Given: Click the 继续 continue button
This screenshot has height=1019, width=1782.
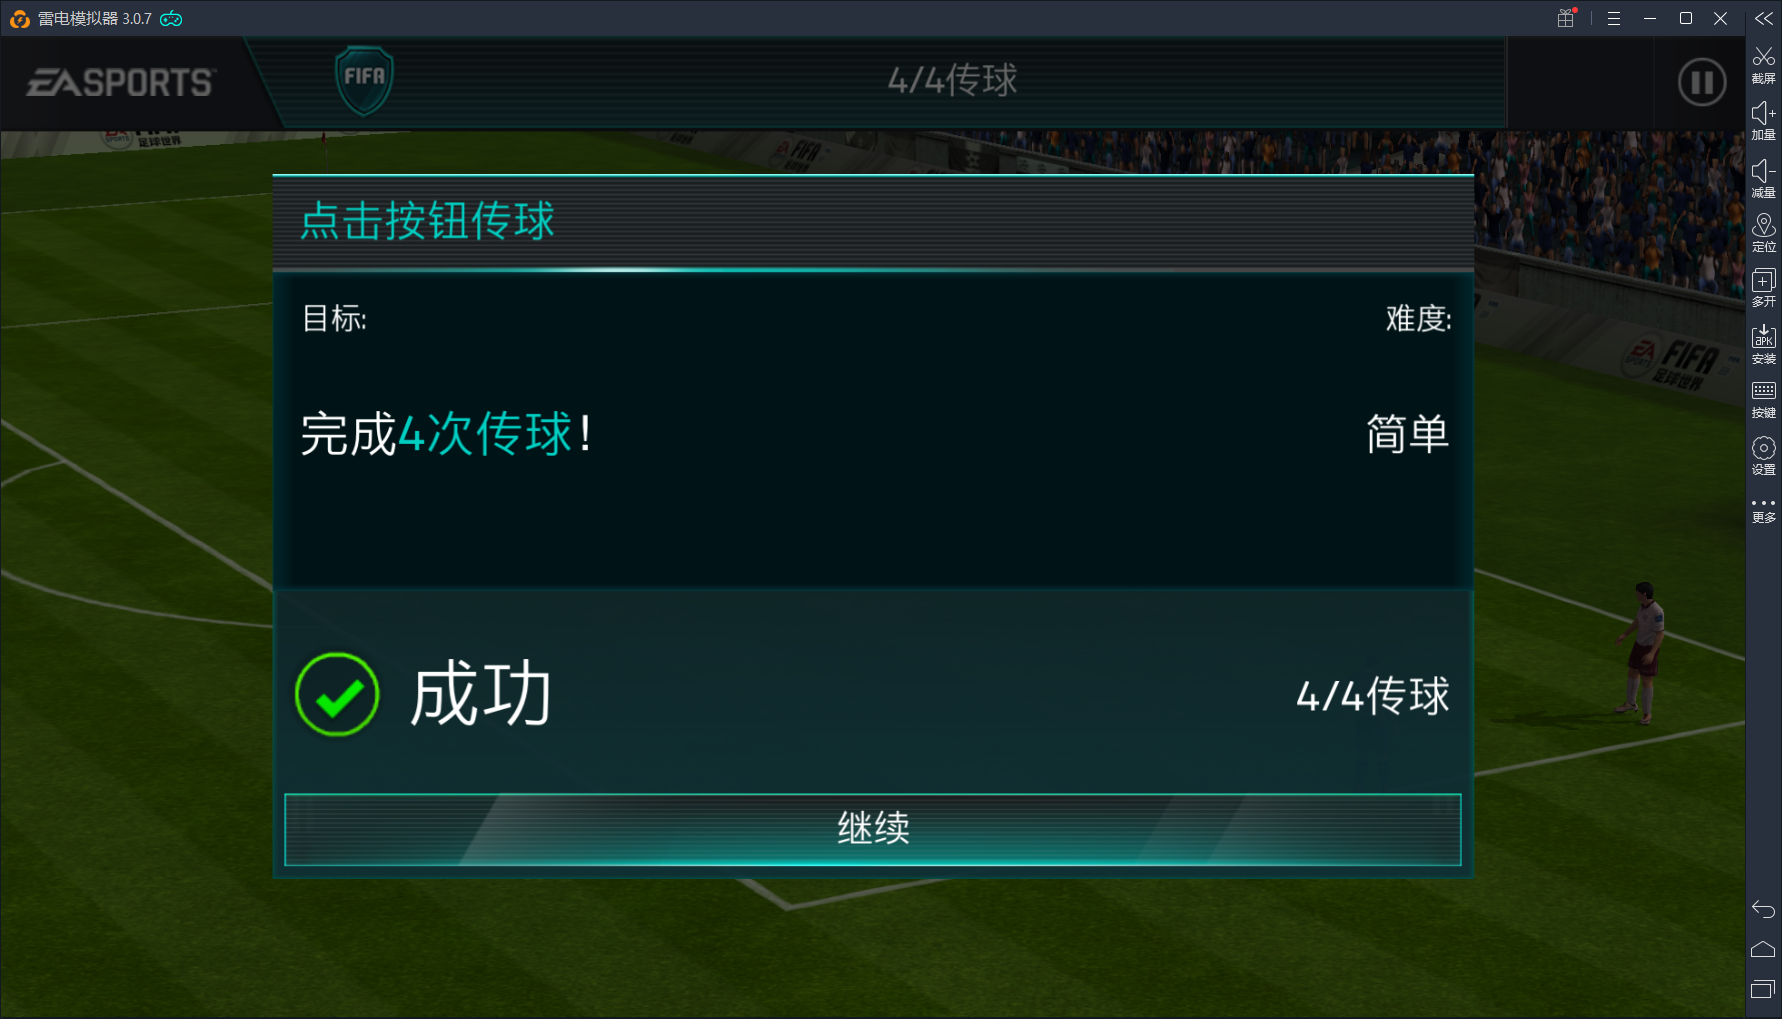Looking at the screenshot, I should coord(872,829).
